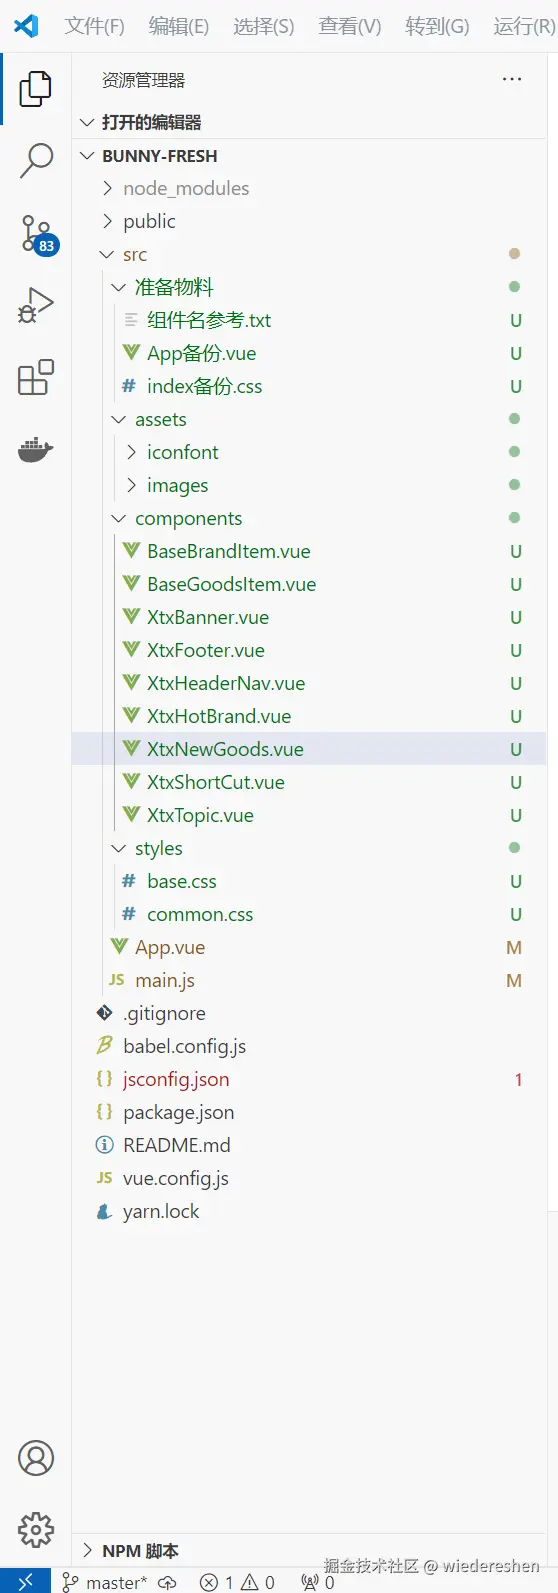This screenshot has height=1593, width=558.
Task: Open the Search view icon
Action: (35, 160)
